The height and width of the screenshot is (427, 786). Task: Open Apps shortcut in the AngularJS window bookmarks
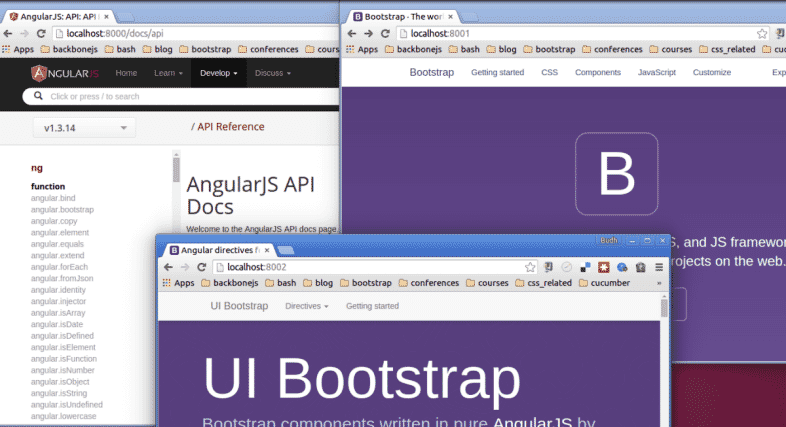[18, 50]
